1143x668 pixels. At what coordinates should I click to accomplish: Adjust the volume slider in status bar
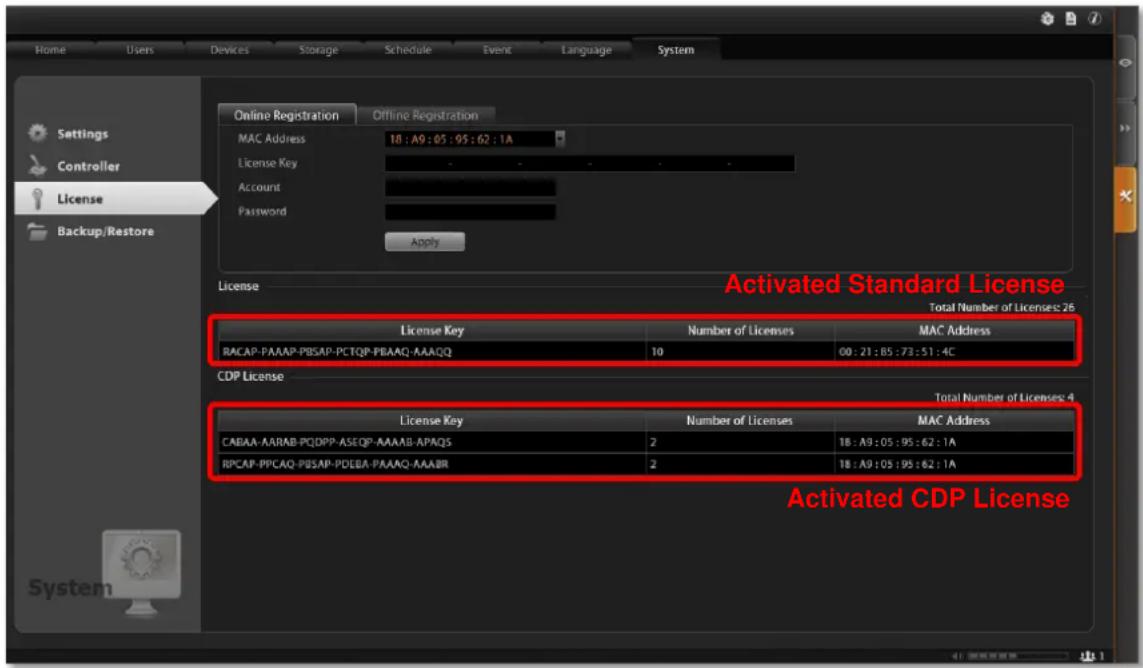tap(1016, 656)
